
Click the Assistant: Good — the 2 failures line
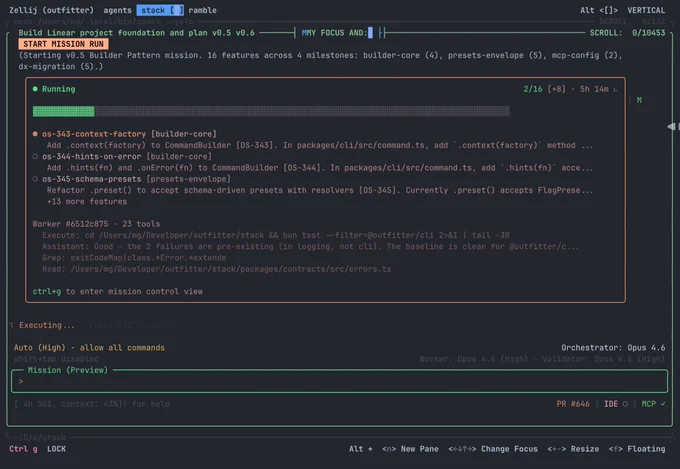(311, 246)
